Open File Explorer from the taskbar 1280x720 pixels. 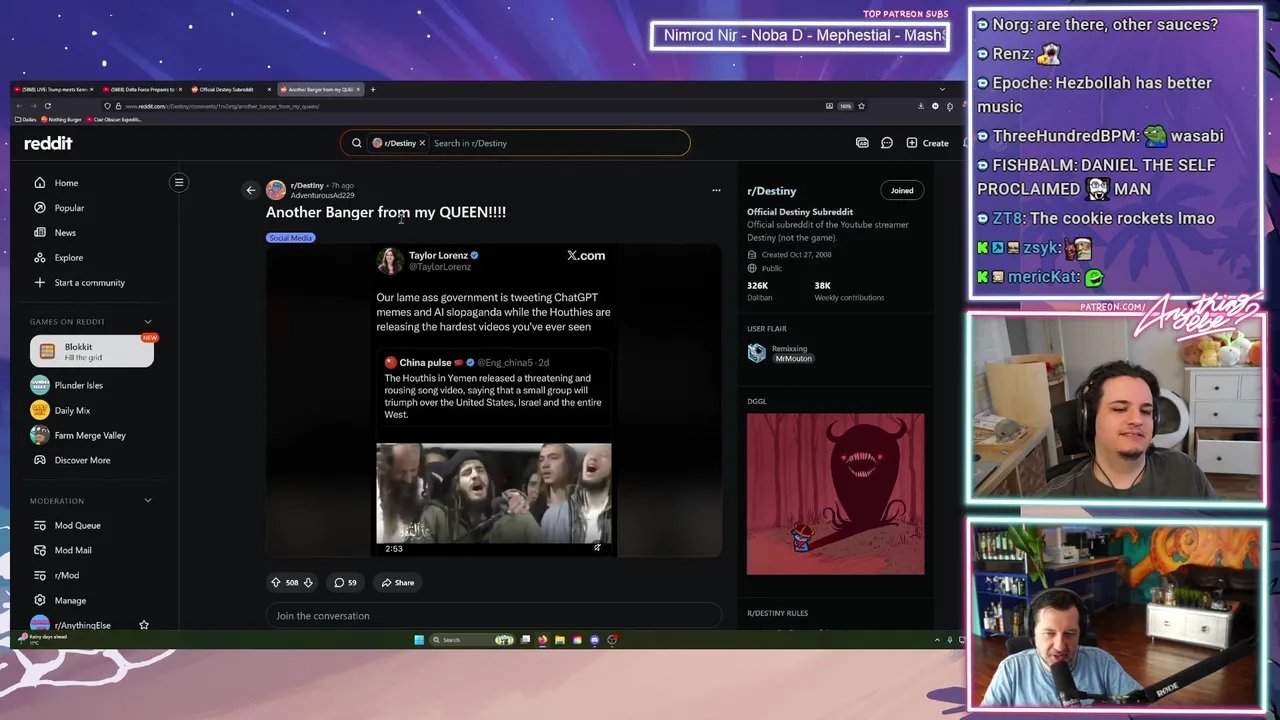pos(560,640)
